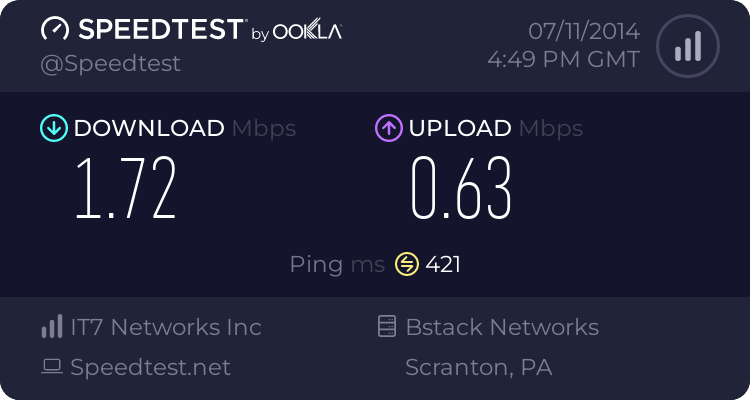Click the upload arrow icon
750x400 pixels.
[388, 128]
